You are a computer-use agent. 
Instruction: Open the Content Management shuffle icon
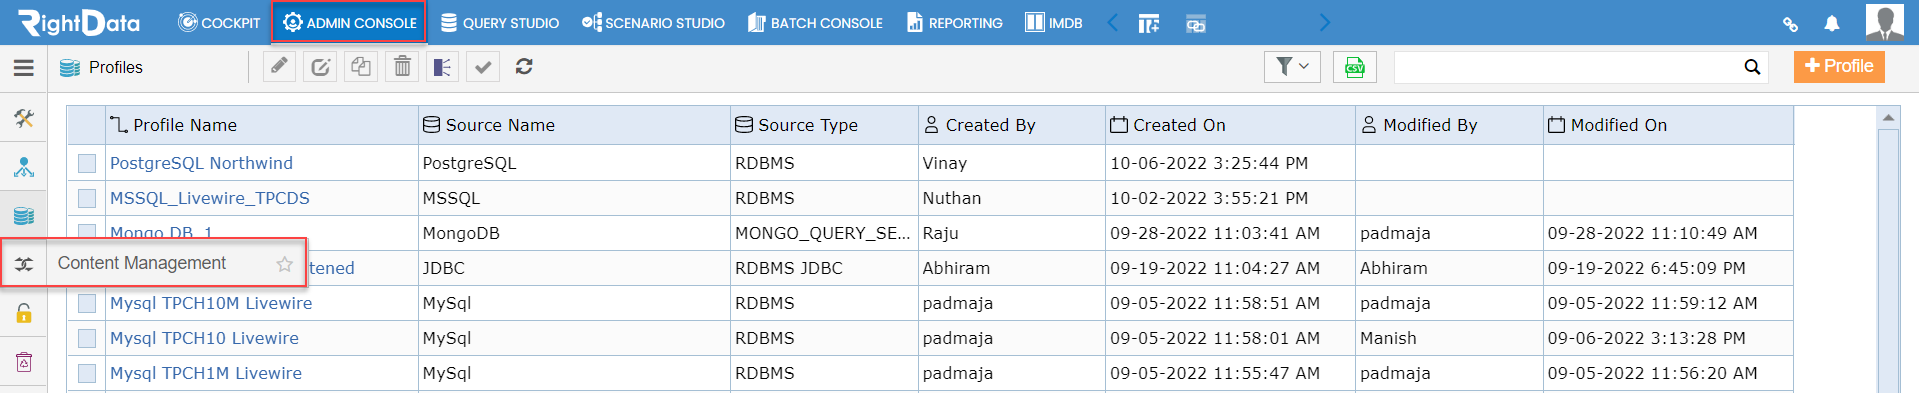(x=24, y=264)
